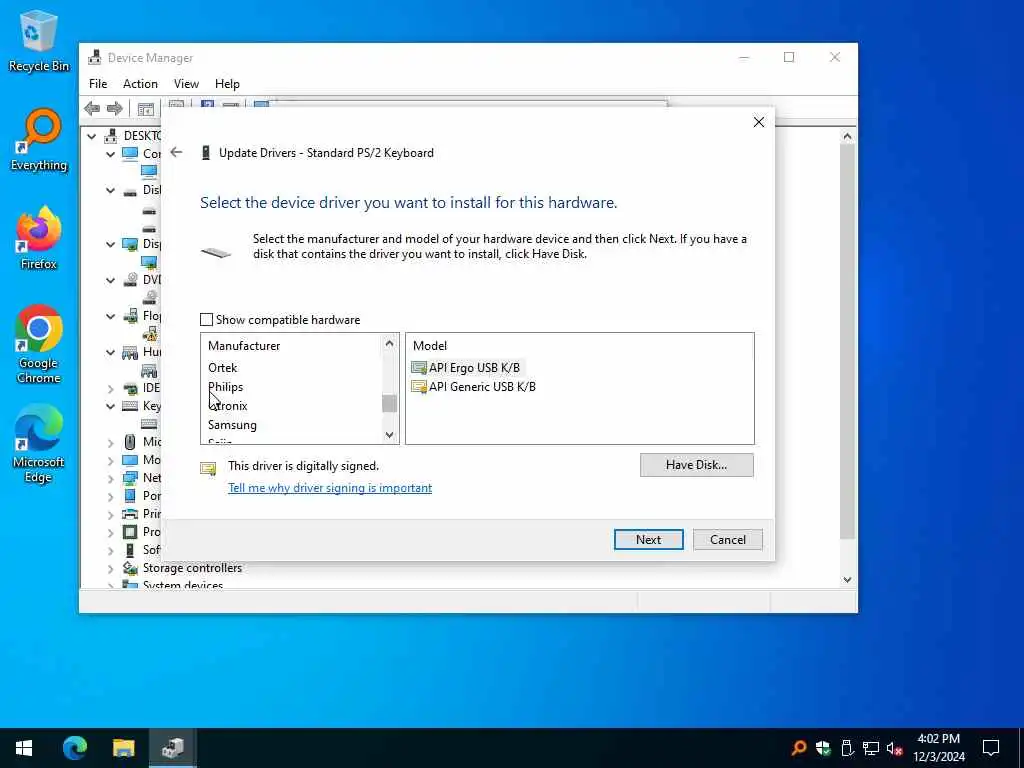Click the Keyboards category icon

[x=130, y=406]
